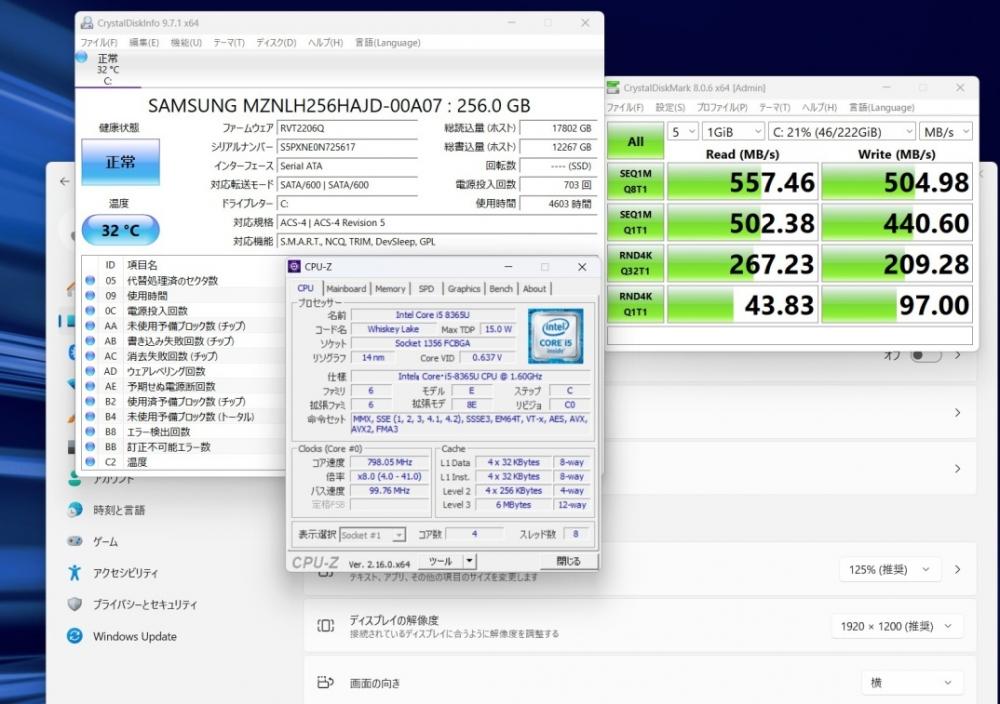
Task: Click the status dot for row B8
Action: click(x=90, y=432)
